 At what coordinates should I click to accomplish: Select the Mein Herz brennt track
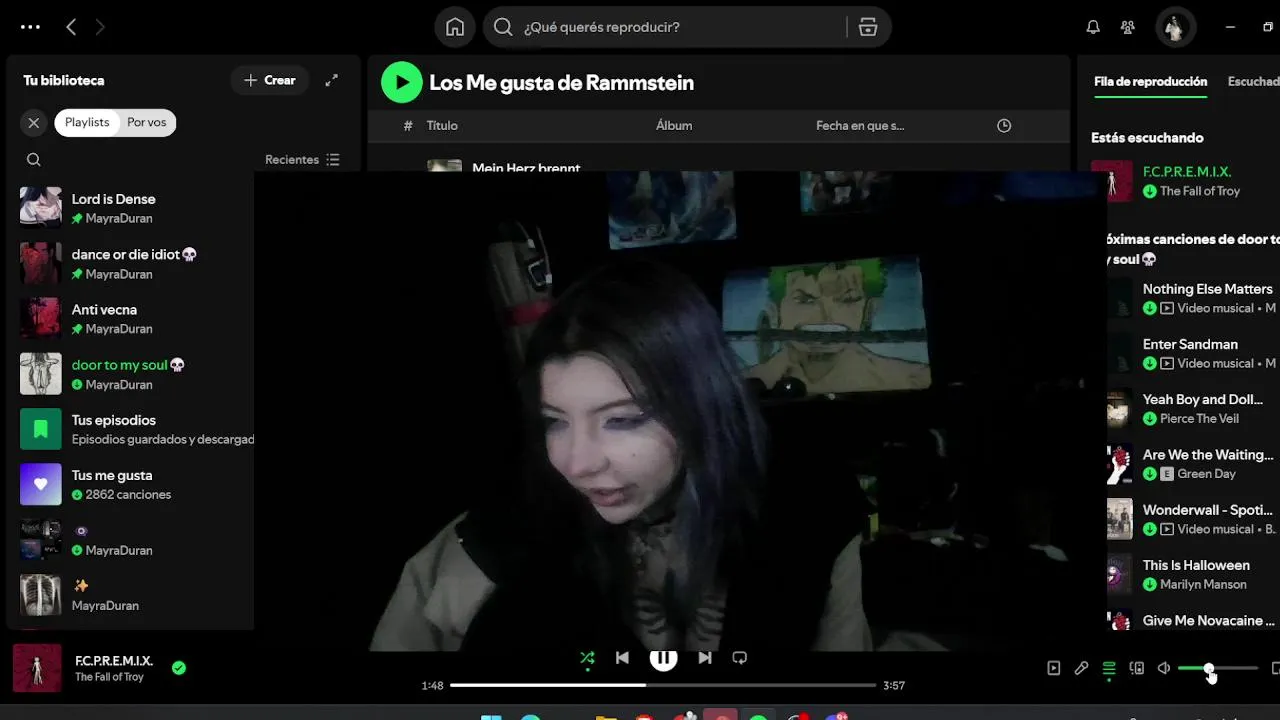[x=527, y=167]
